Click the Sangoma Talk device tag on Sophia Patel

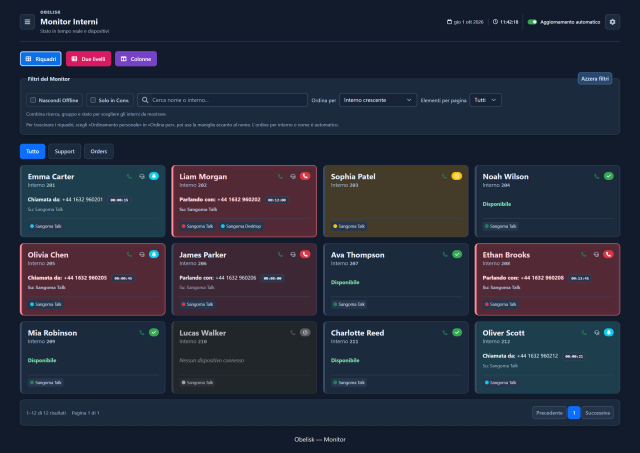349,226
